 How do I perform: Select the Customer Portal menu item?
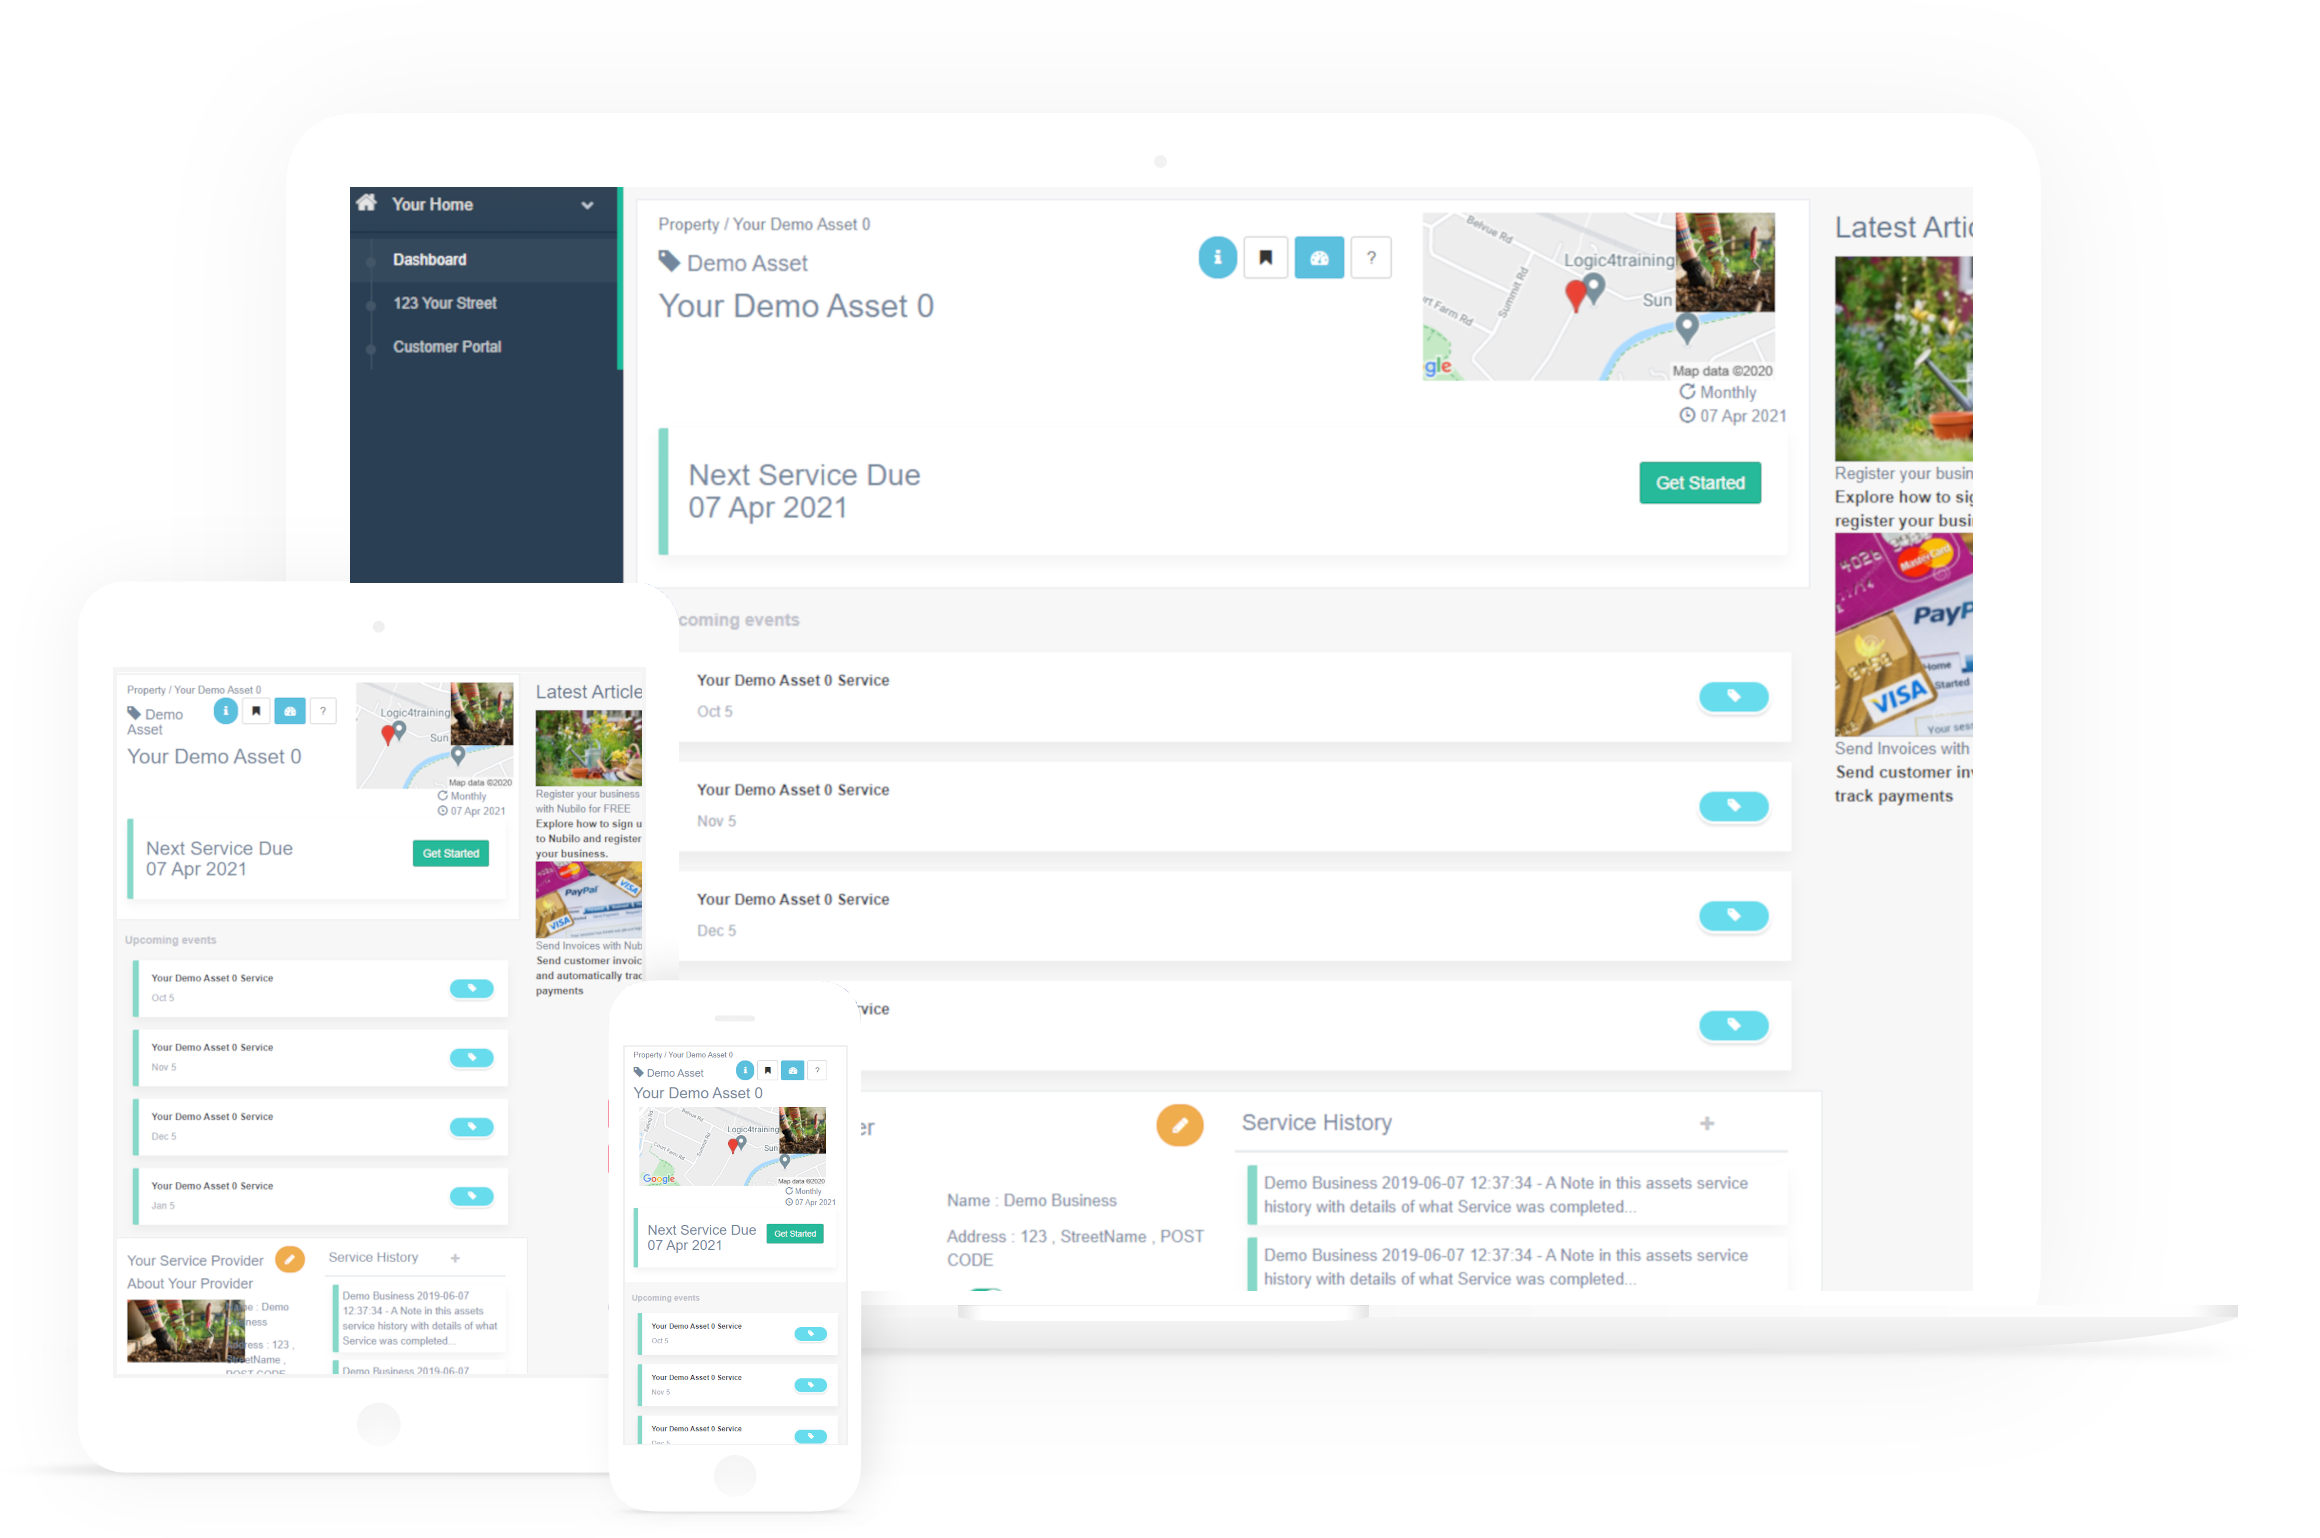(x=450, y=345)
